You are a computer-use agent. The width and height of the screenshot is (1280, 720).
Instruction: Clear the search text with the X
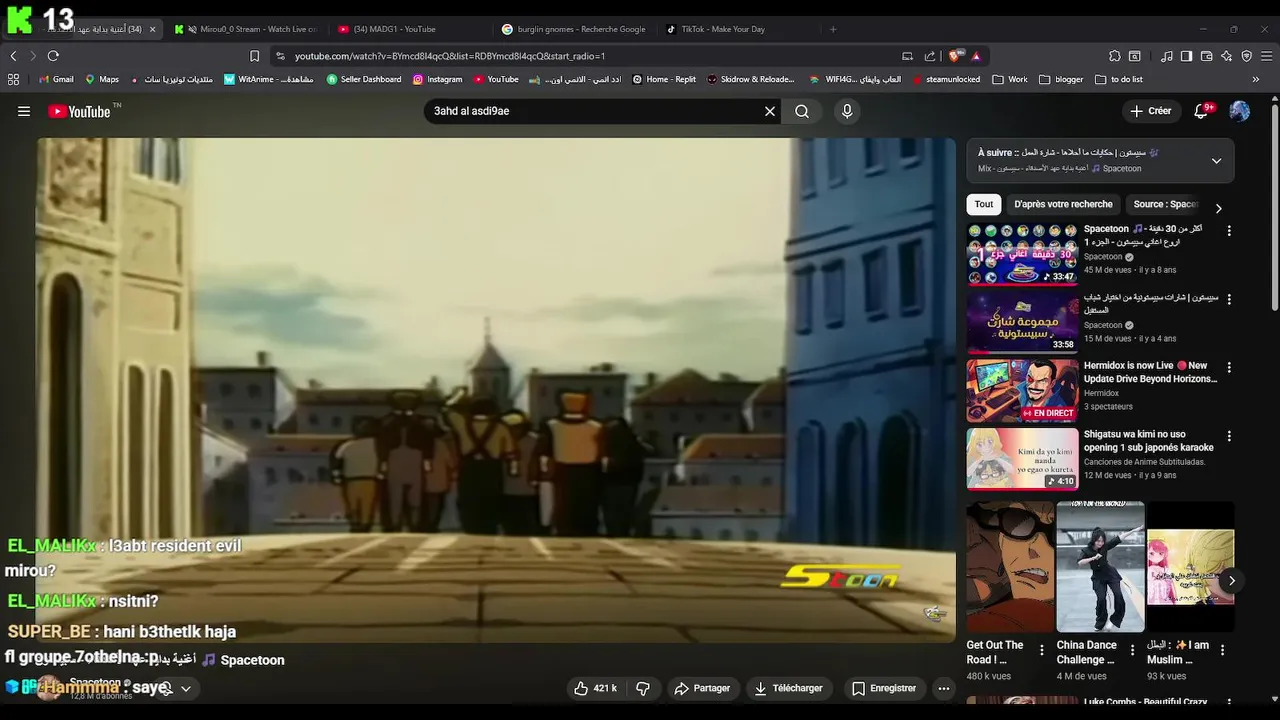[x=770, y=111]
